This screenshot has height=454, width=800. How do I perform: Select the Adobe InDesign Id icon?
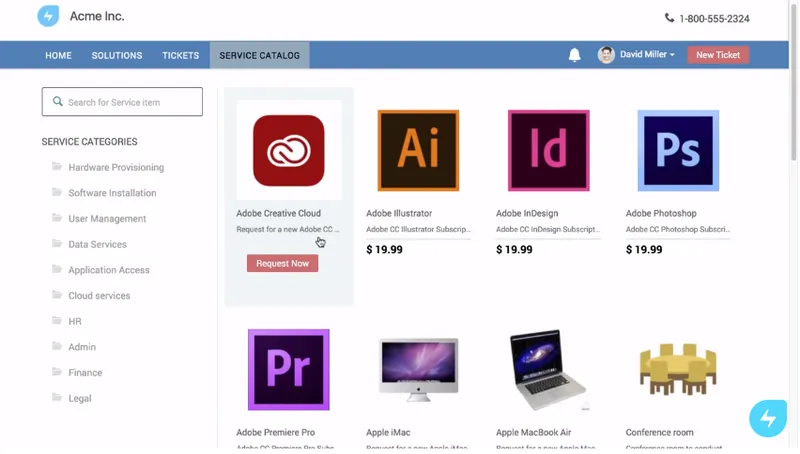point(548,150)
